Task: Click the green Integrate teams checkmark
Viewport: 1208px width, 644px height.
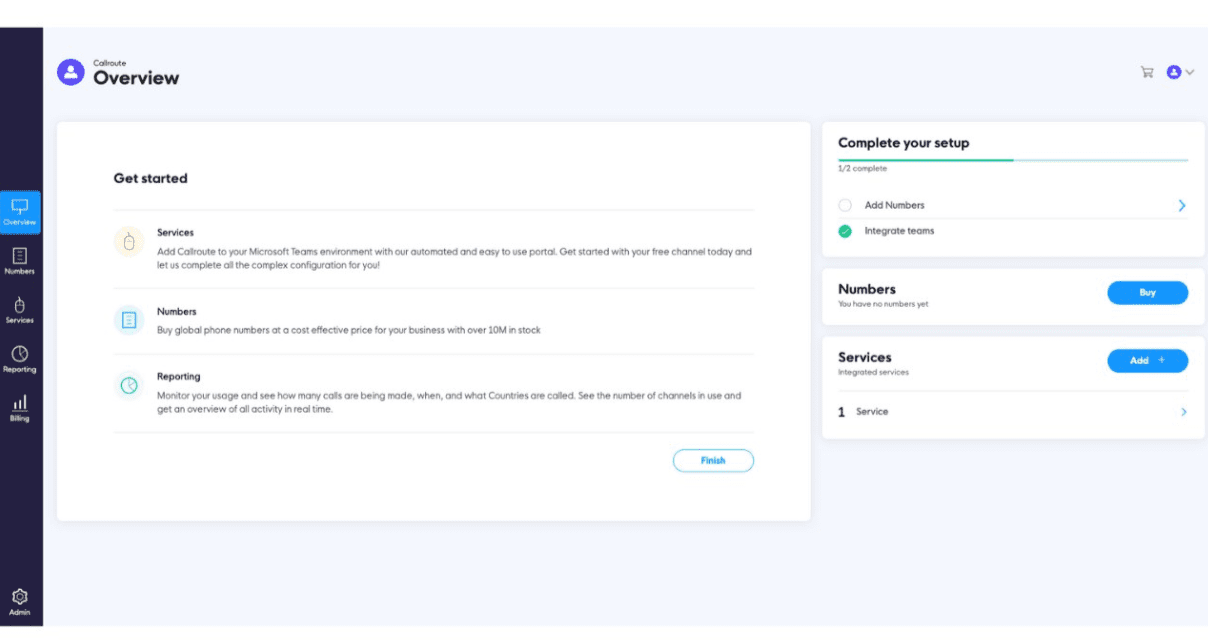Action: 845,231
